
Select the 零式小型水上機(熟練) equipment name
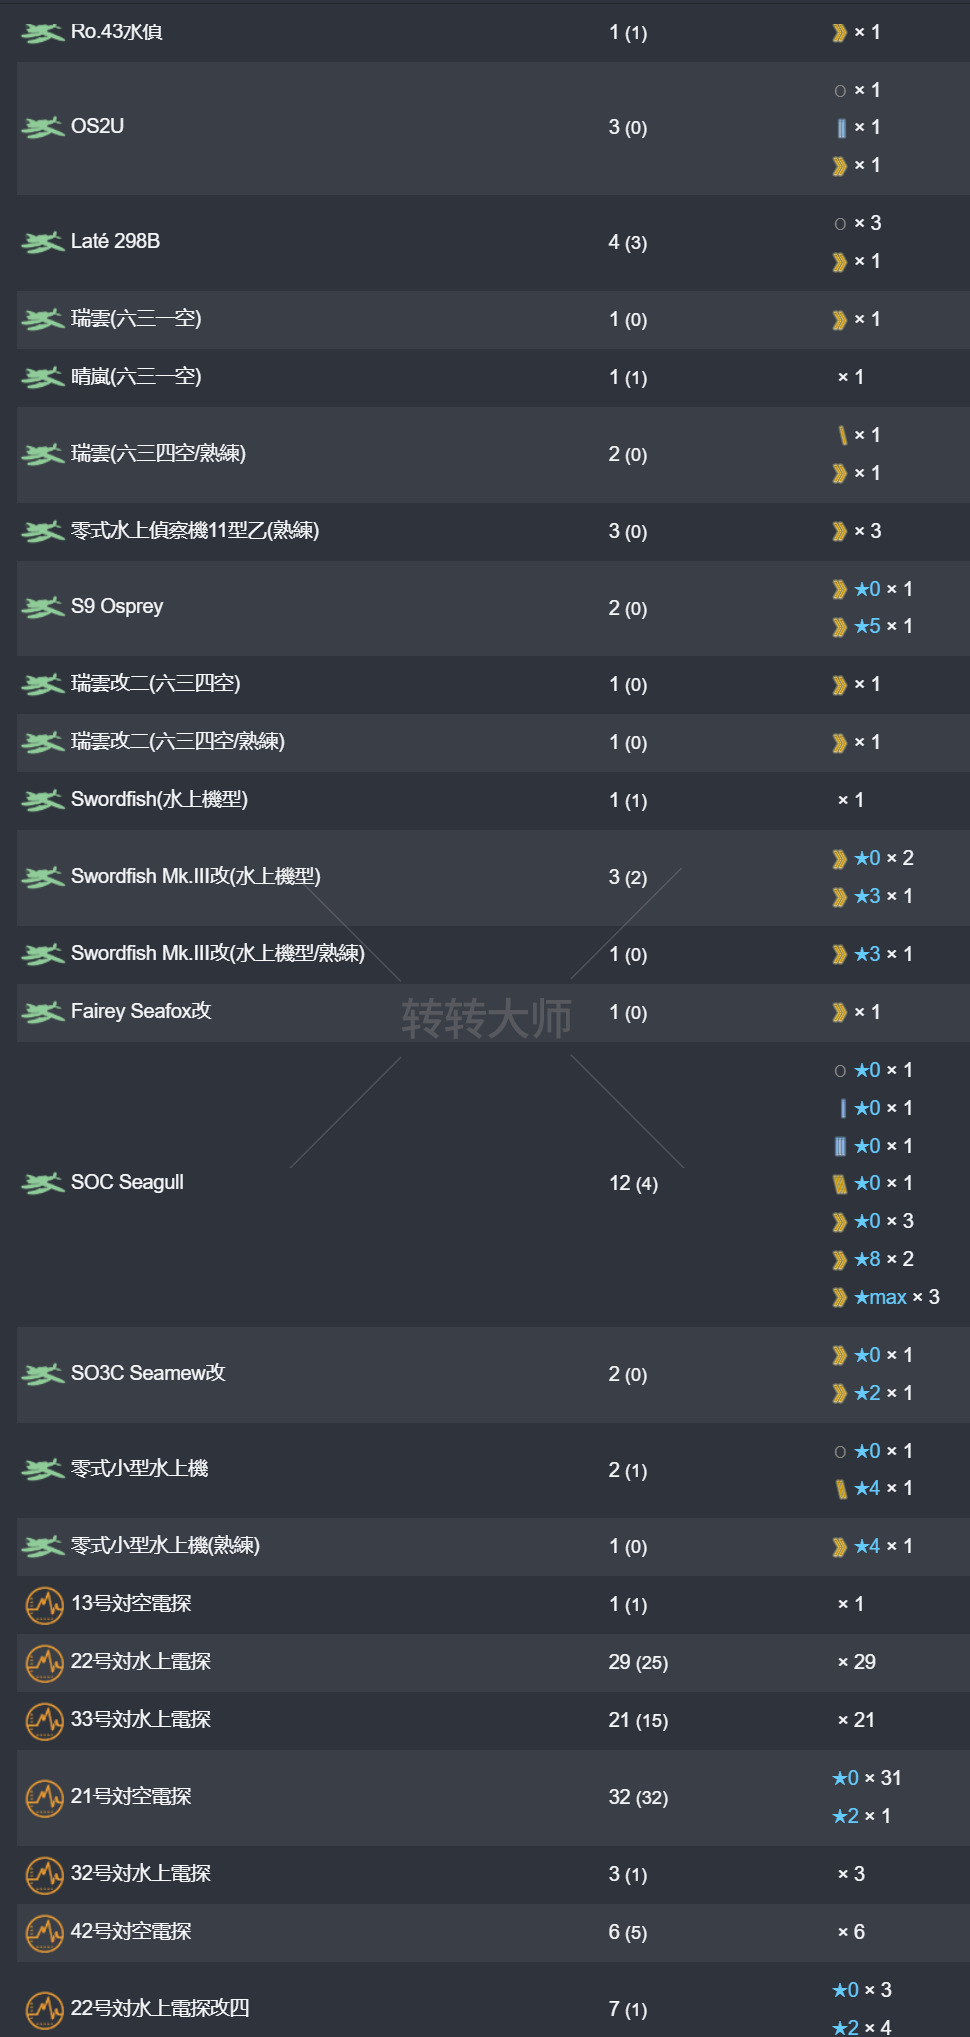point(165,1546)
